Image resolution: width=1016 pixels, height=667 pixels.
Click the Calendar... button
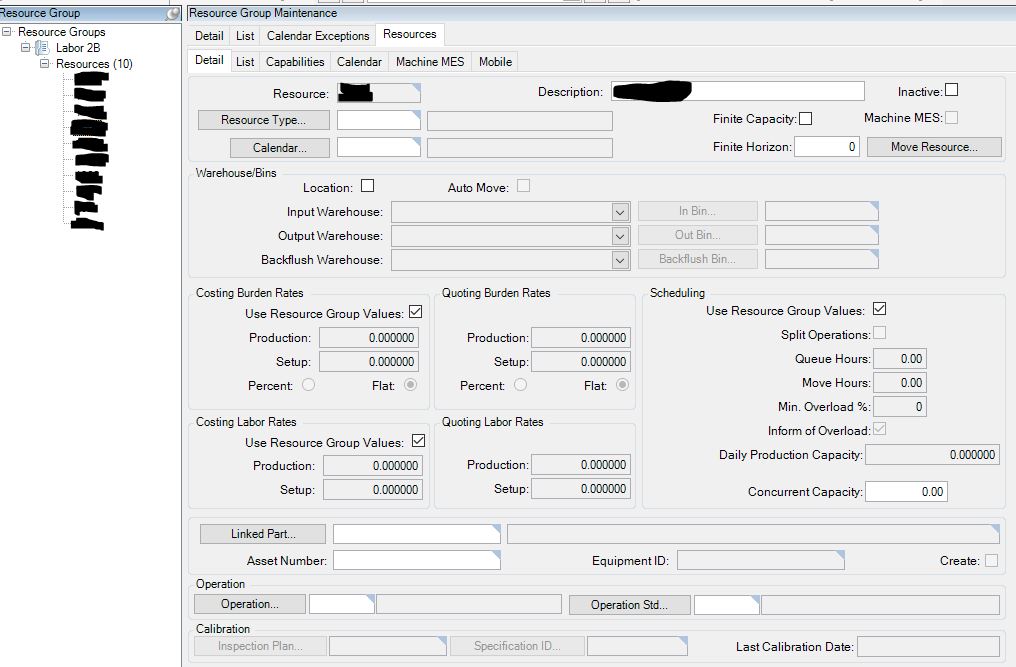click(x=280, y=148)
